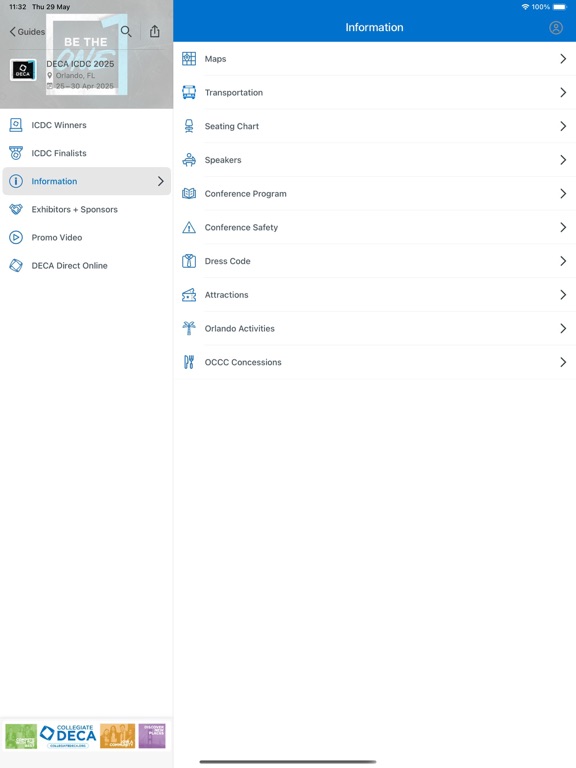Select the Conference Safety label
The width and height of the screenshot is (576, 768).
coord(241,227)
